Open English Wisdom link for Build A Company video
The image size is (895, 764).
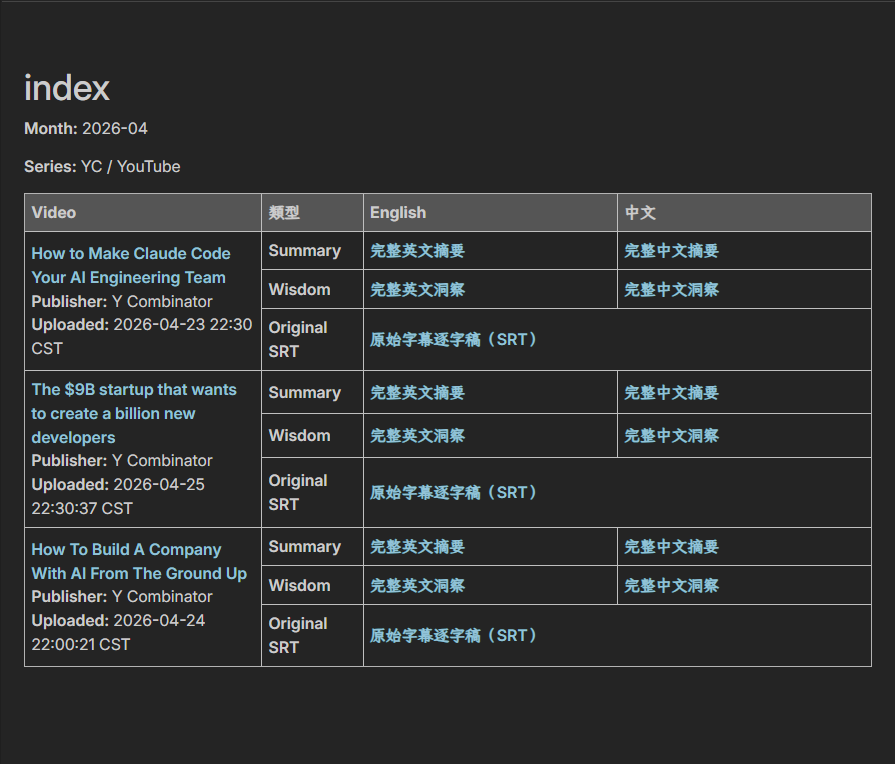coord(417,586)
